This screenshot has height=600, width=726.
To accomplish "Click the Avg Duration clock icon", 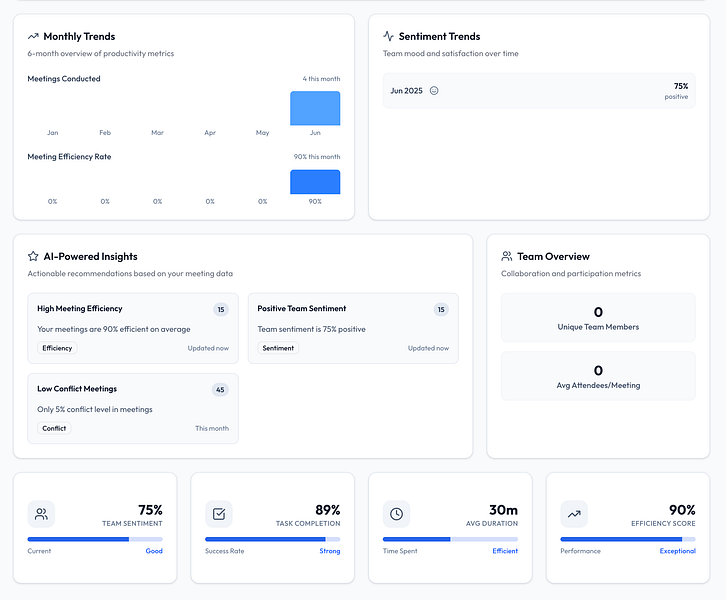I will pyautogui.click(x=396, y=514).
